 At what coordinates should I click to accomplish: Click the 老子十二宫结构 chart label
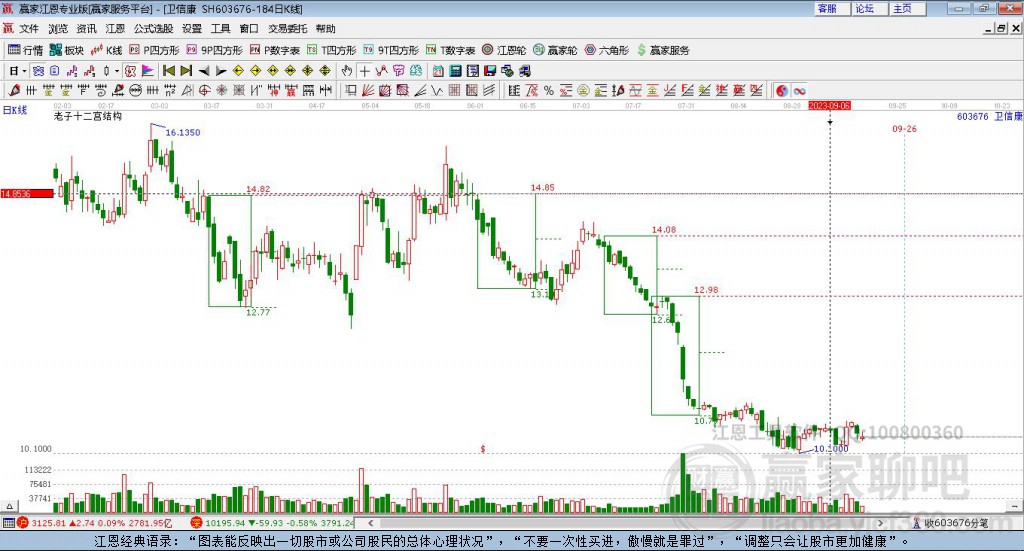coord(88,116)
